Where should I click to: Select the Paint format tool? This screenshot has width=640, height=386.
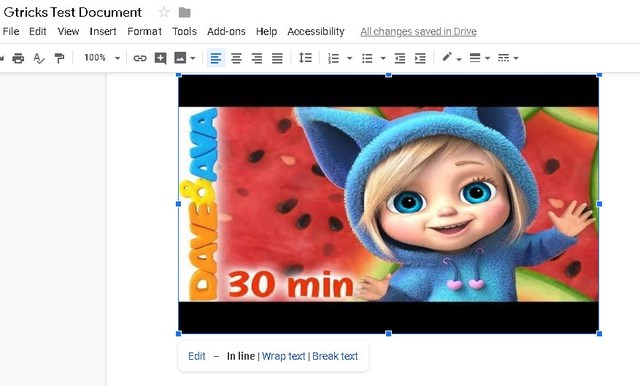pos(60,58)
